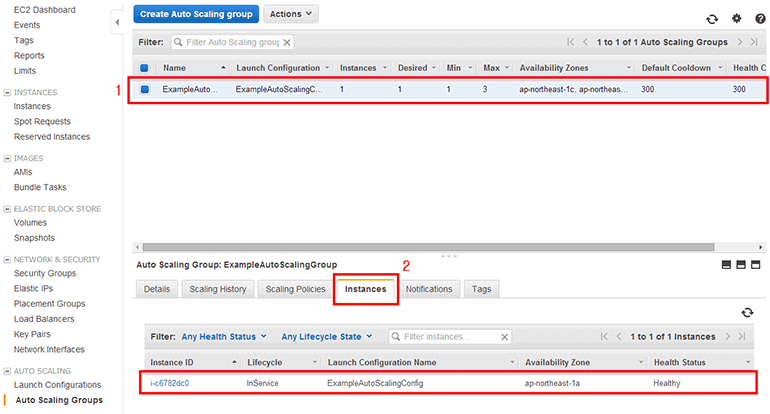
Task: Open the Actions dropdown menu
Action: point(292,15)
